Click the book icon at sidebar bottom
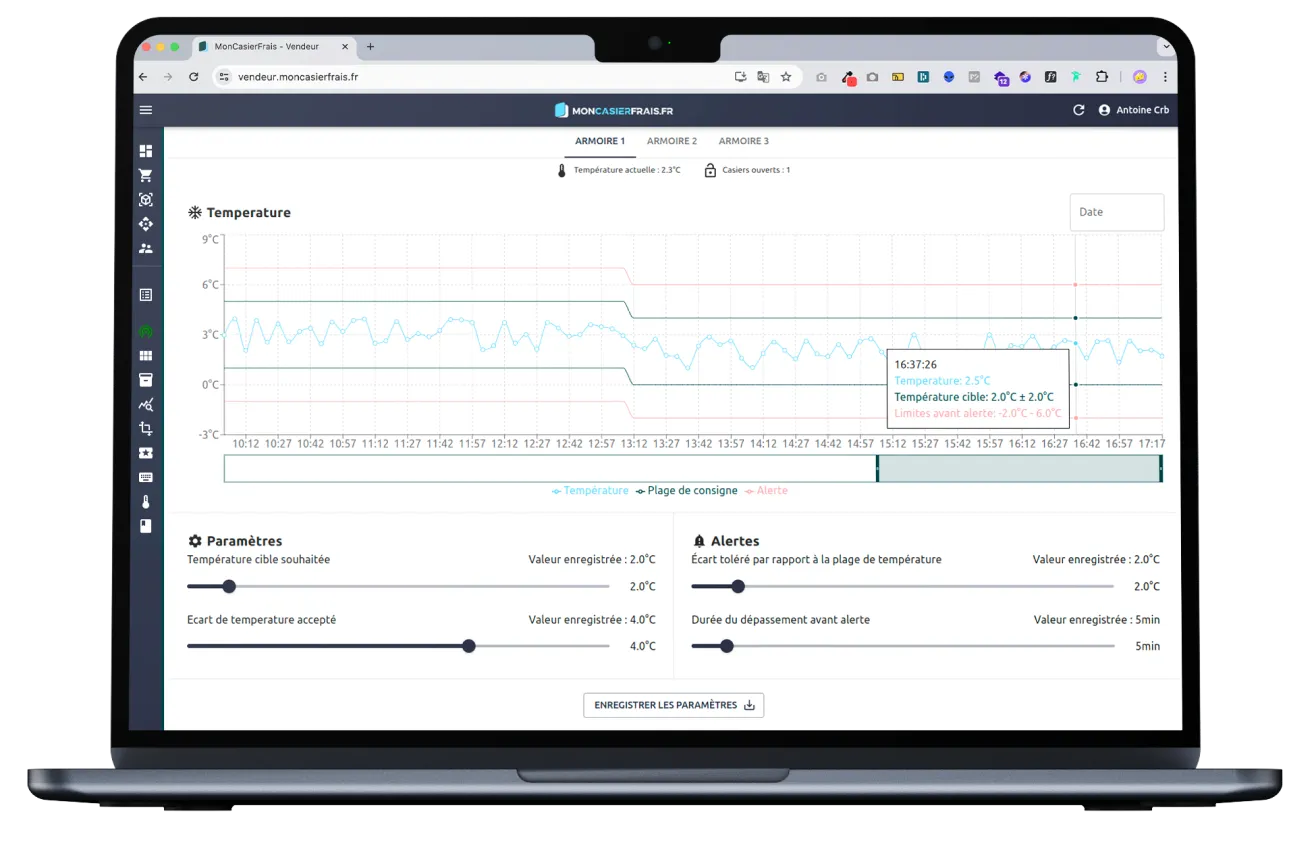This screenshot has width=1314, height=843. 146,526
